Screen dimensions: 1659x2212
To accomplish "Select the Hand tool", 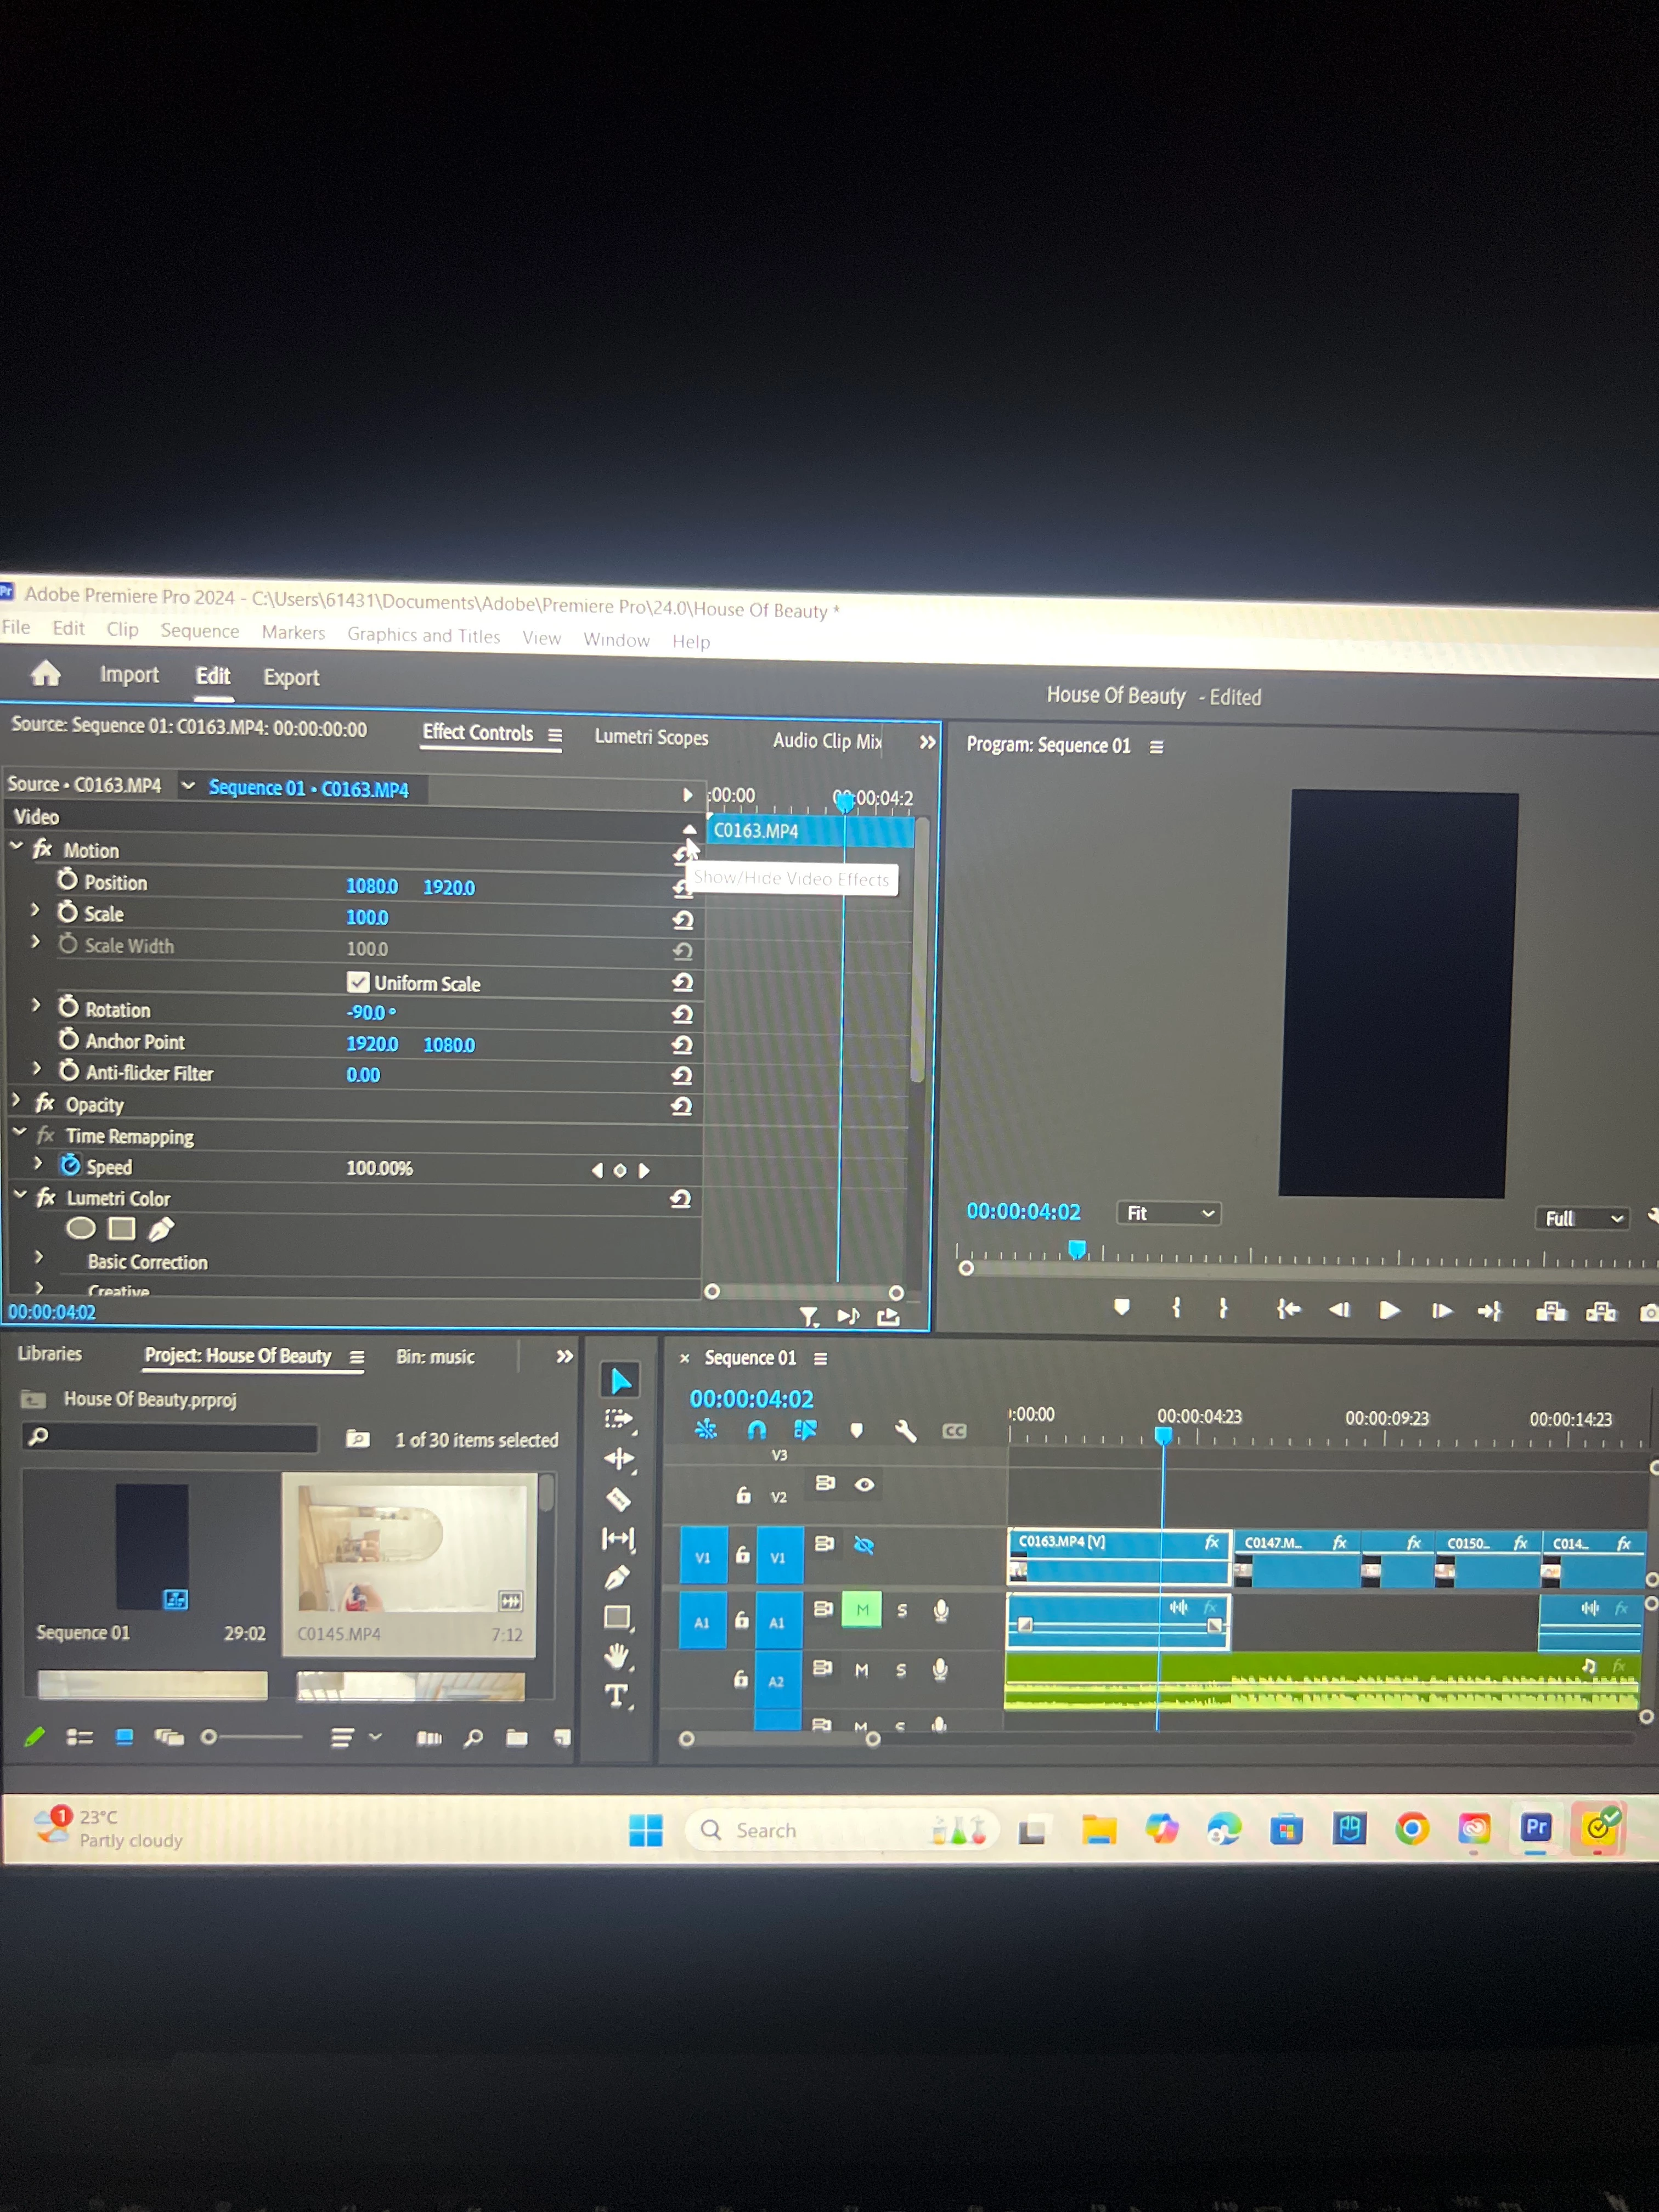I will click(617, 1656).
